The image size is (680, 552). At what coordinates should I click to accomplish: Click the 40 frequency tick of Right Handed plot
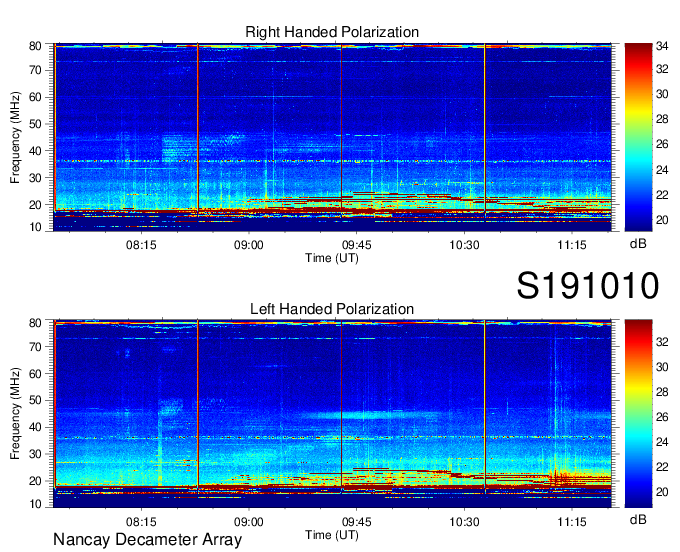tap(35, 151)
